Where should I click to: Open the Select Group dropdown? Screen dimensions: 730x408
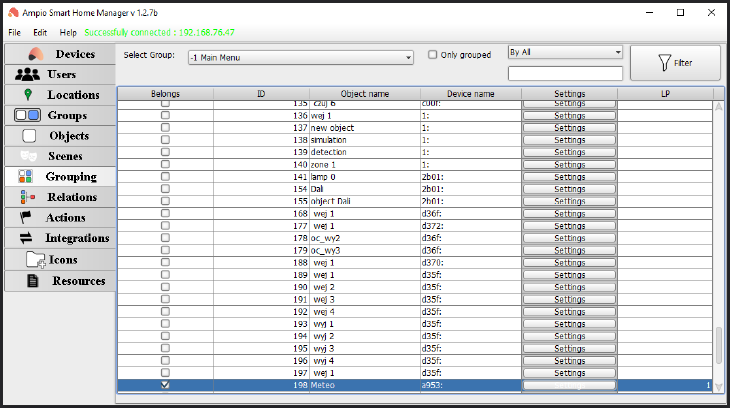click(301, 58)
